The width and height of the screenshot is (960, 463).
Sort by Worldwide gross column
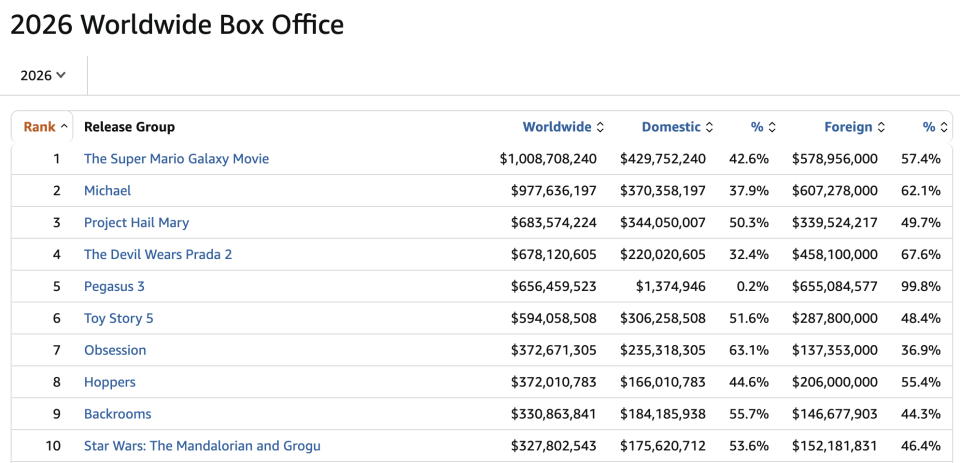pos(557,127)
